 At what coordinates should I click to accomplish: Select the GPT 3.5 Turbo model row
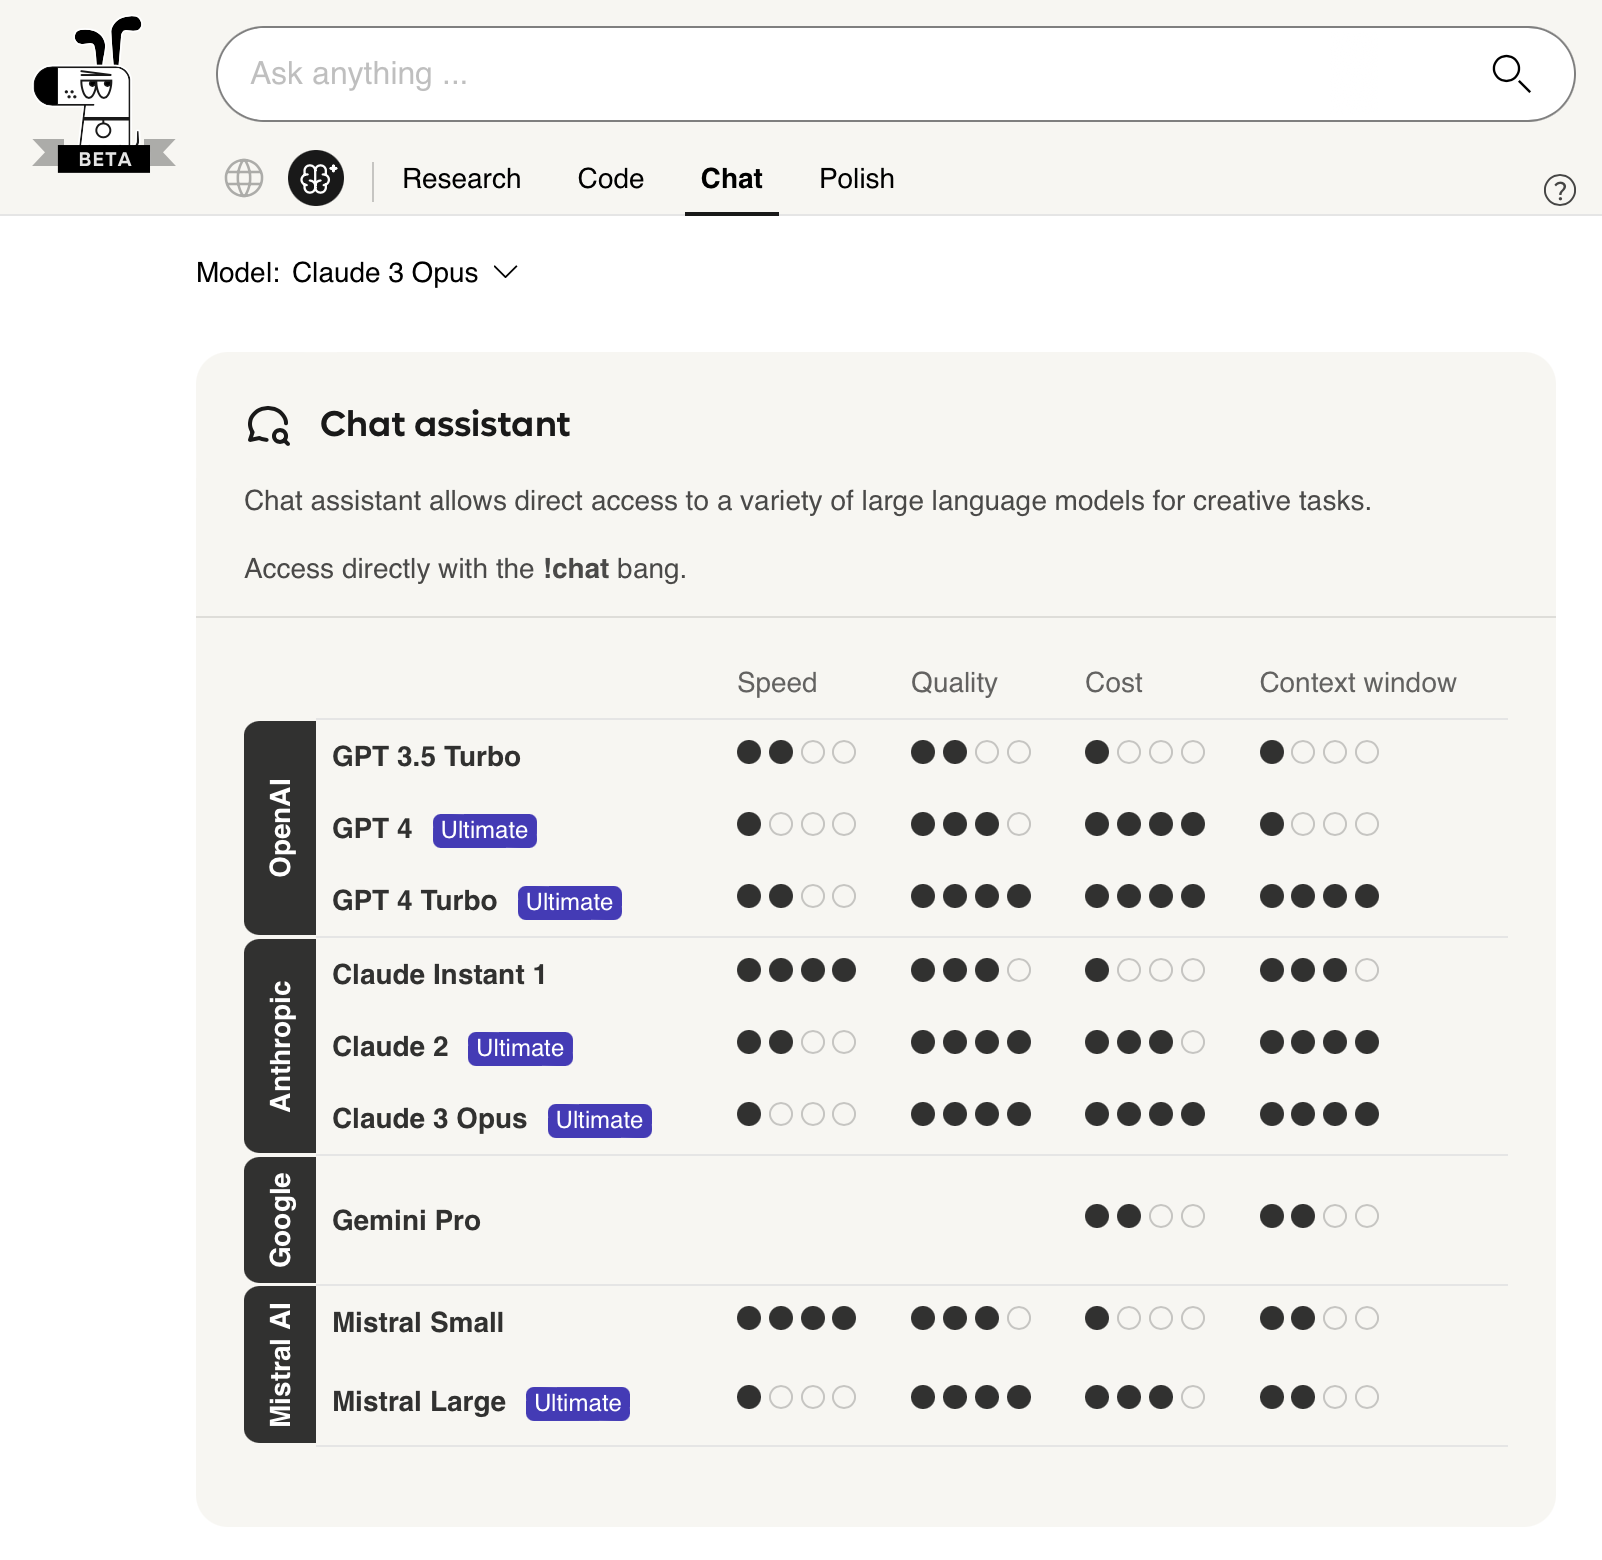point(426,756)
